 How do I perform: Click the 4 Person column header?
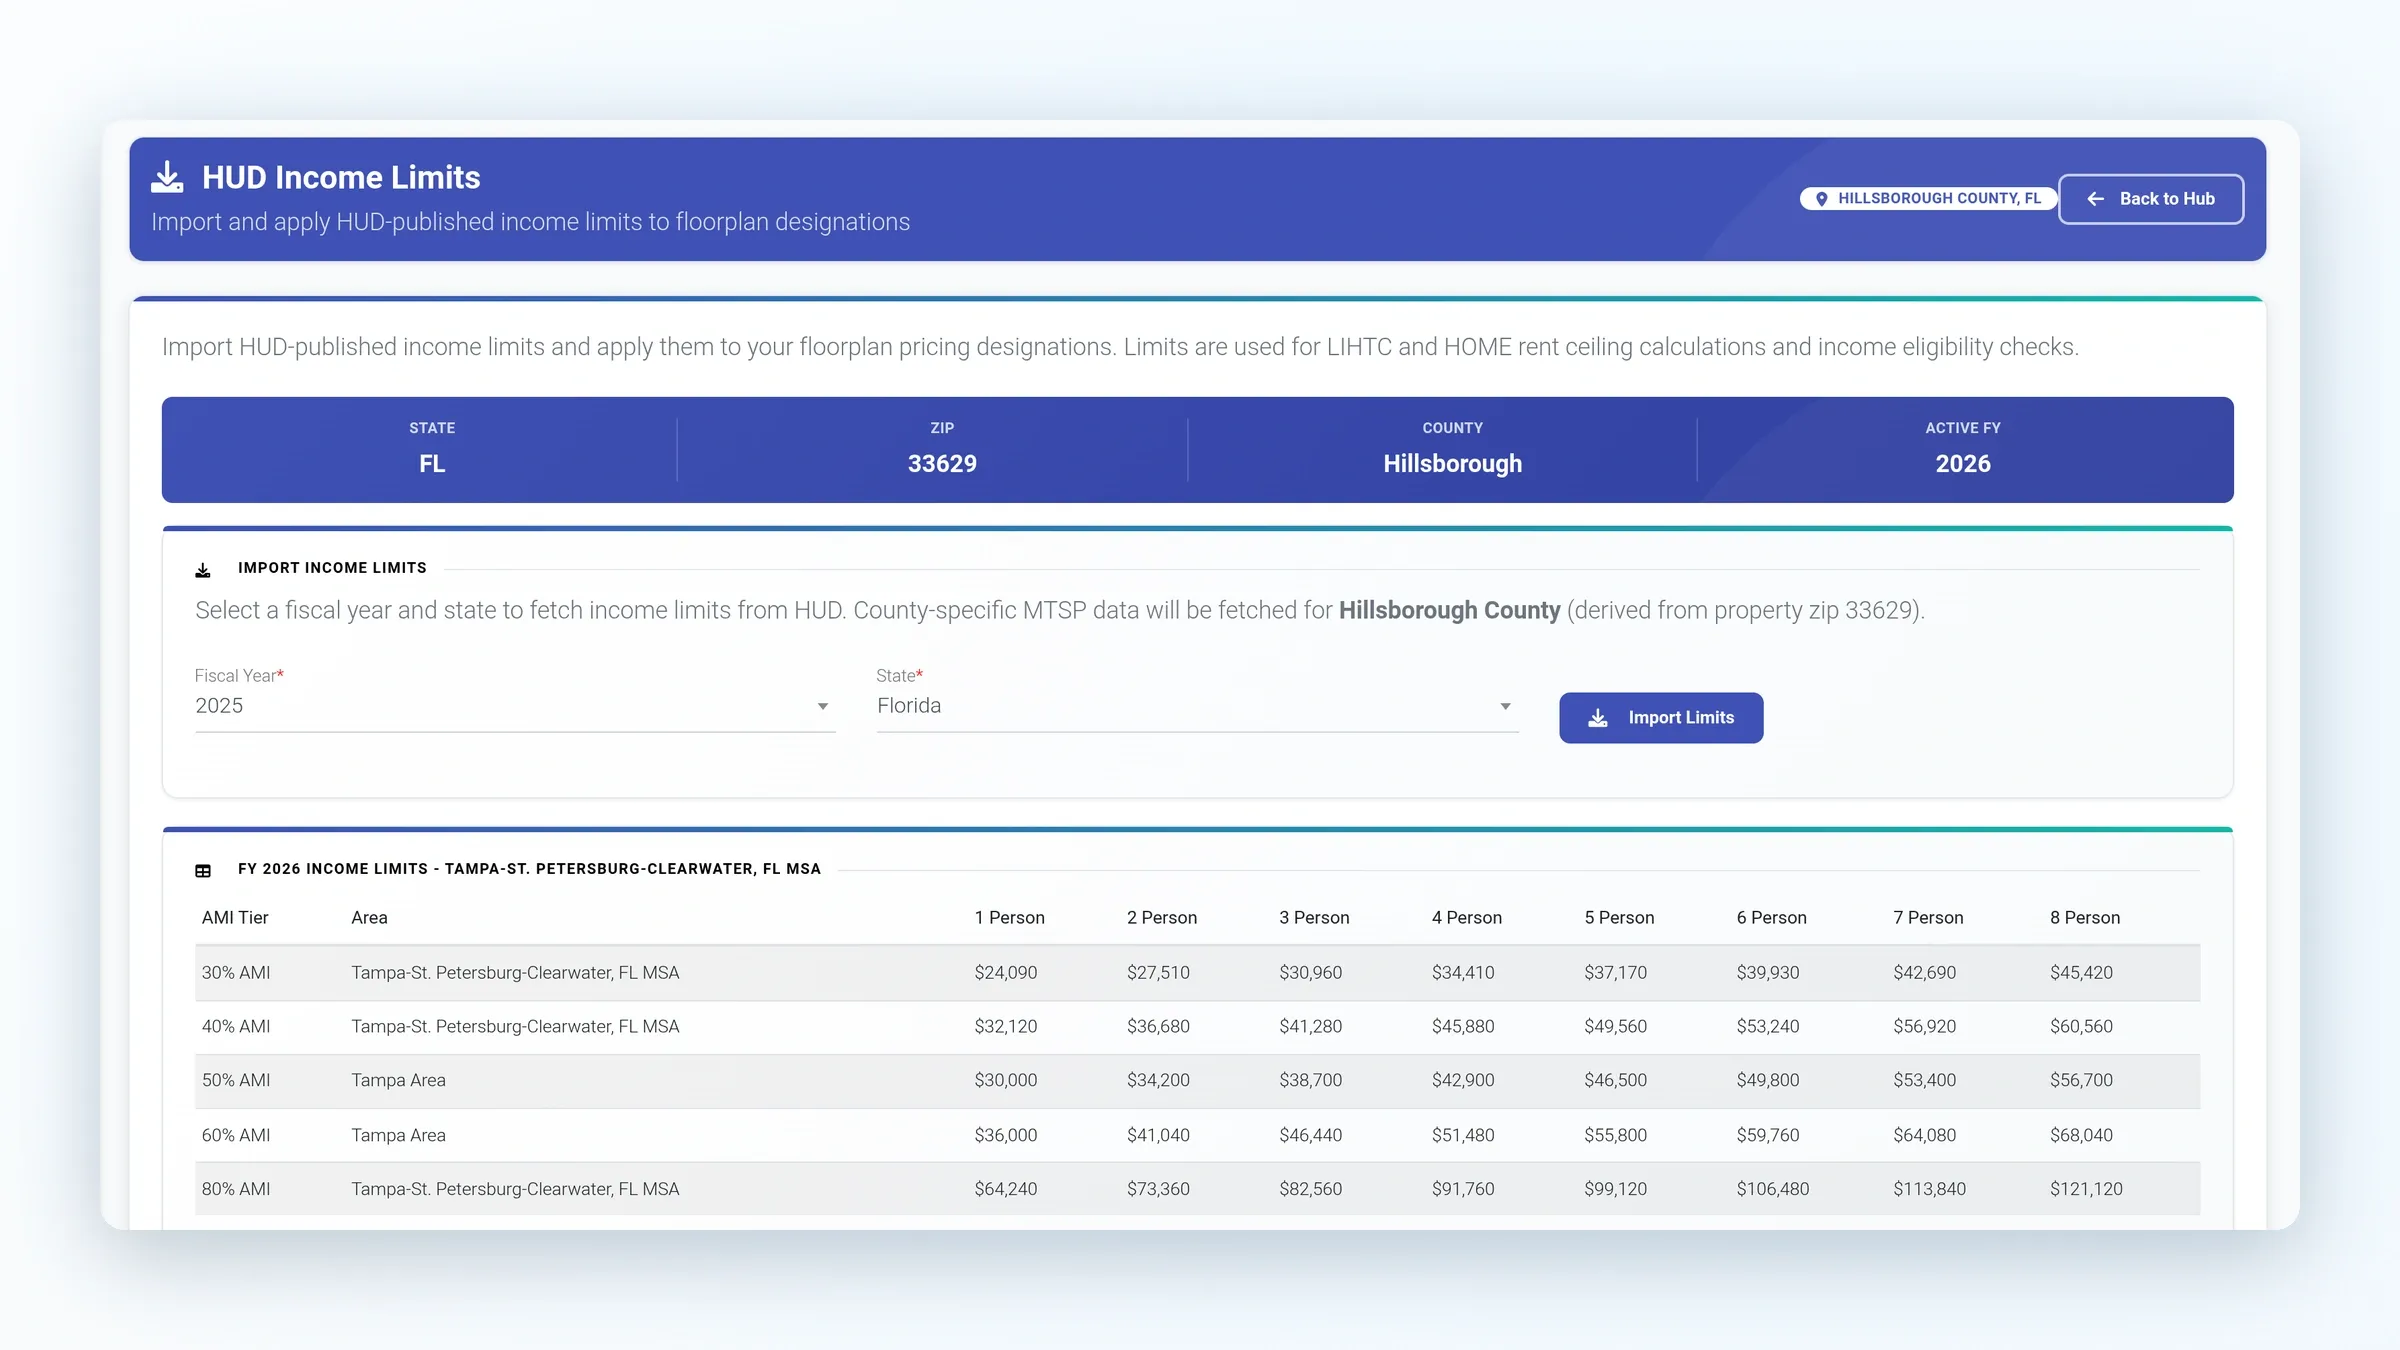1466,918
